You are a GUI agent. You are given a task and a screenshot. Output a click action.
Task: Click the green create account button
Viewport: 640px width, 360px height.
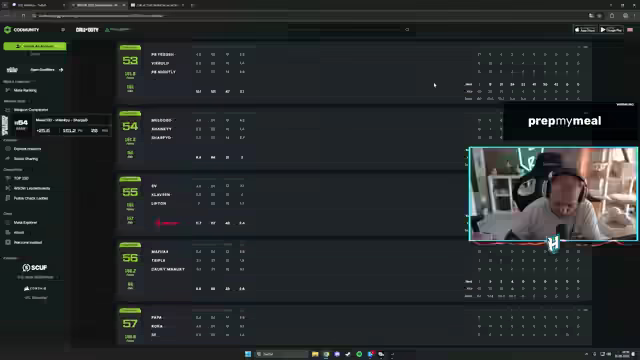35,46
